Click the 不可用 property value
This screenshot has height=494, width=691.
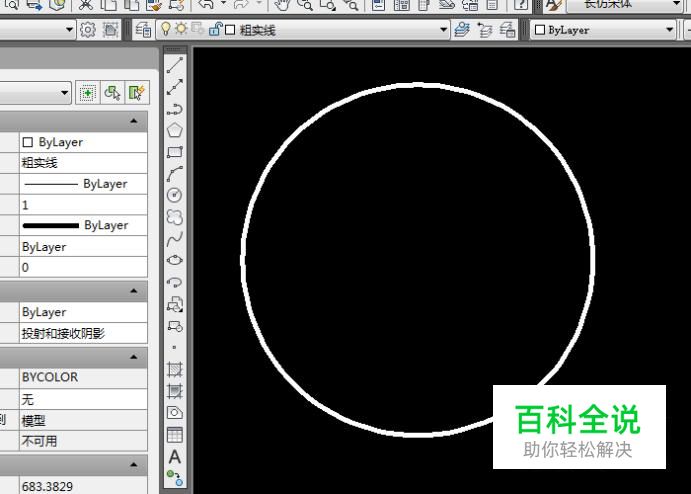pyautogui.click(x=83, y=441)
